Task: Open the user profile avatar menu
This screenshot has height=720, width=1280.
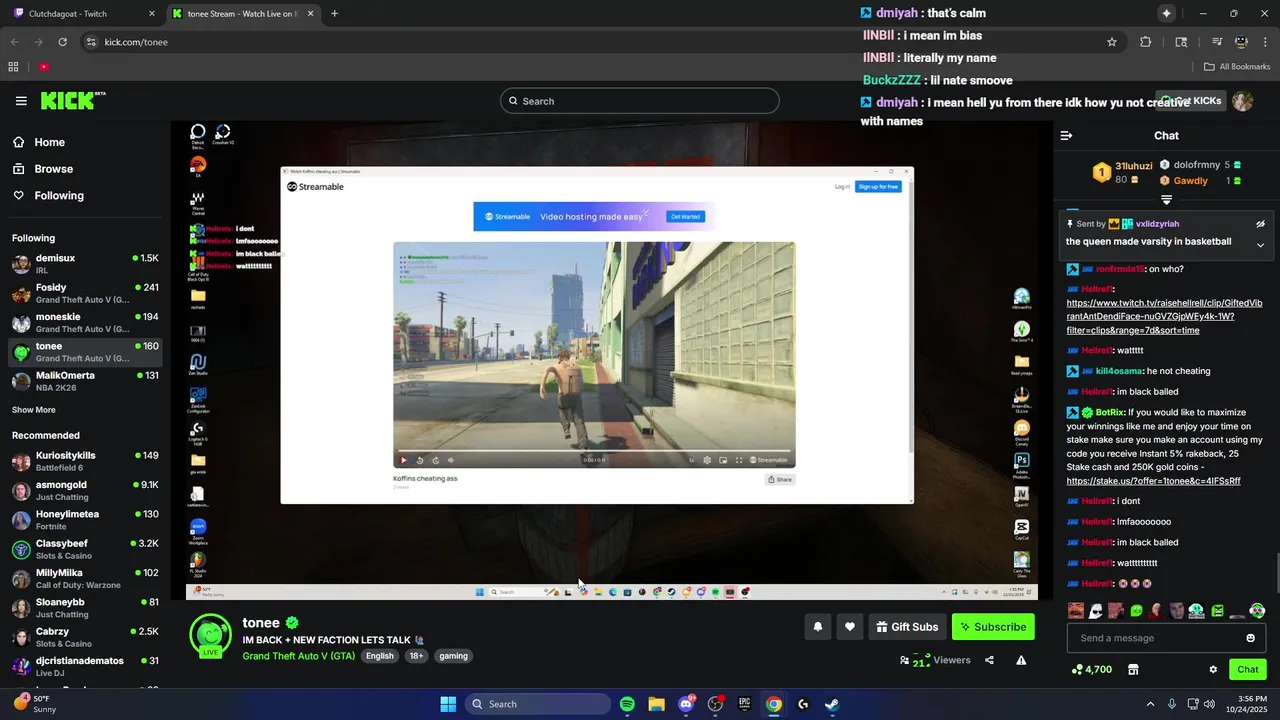Action: point(1243,101)
